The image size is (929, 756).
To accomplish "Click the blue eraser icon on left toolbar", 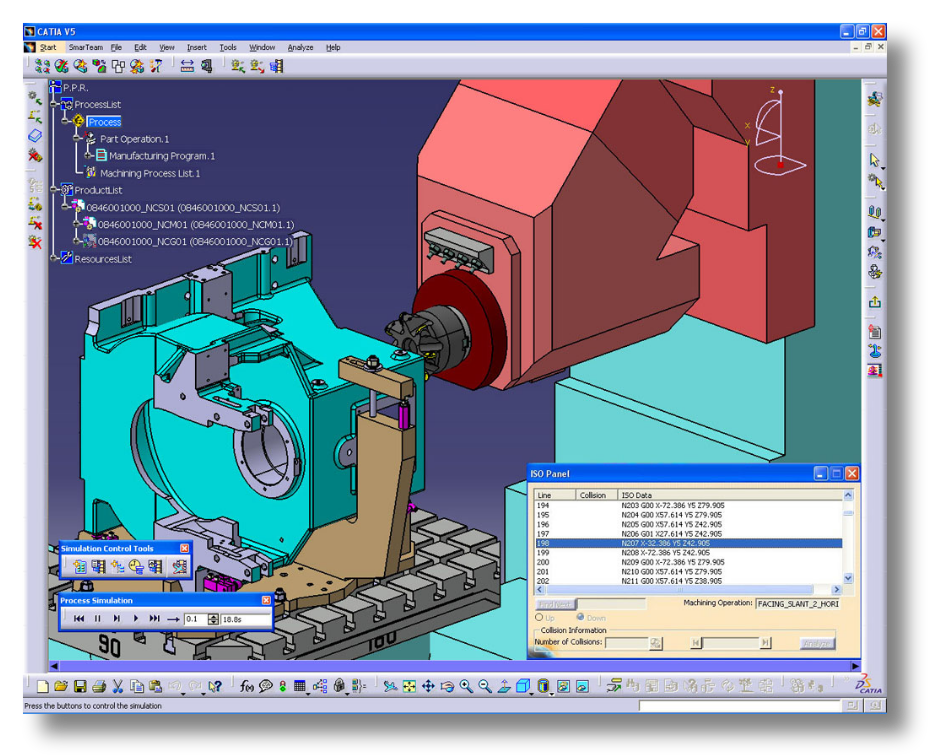I will click(35, 136).
